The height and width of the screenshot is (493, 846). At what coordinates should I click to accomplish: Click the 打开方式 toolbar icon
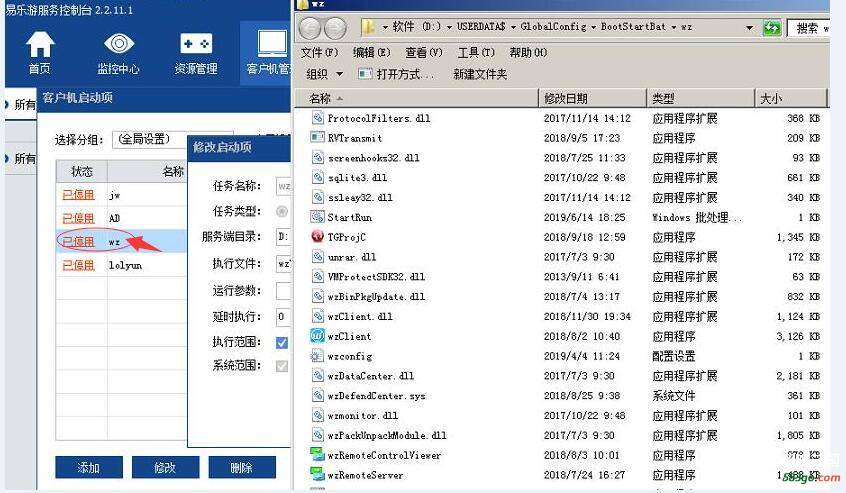tap(365, 74)
